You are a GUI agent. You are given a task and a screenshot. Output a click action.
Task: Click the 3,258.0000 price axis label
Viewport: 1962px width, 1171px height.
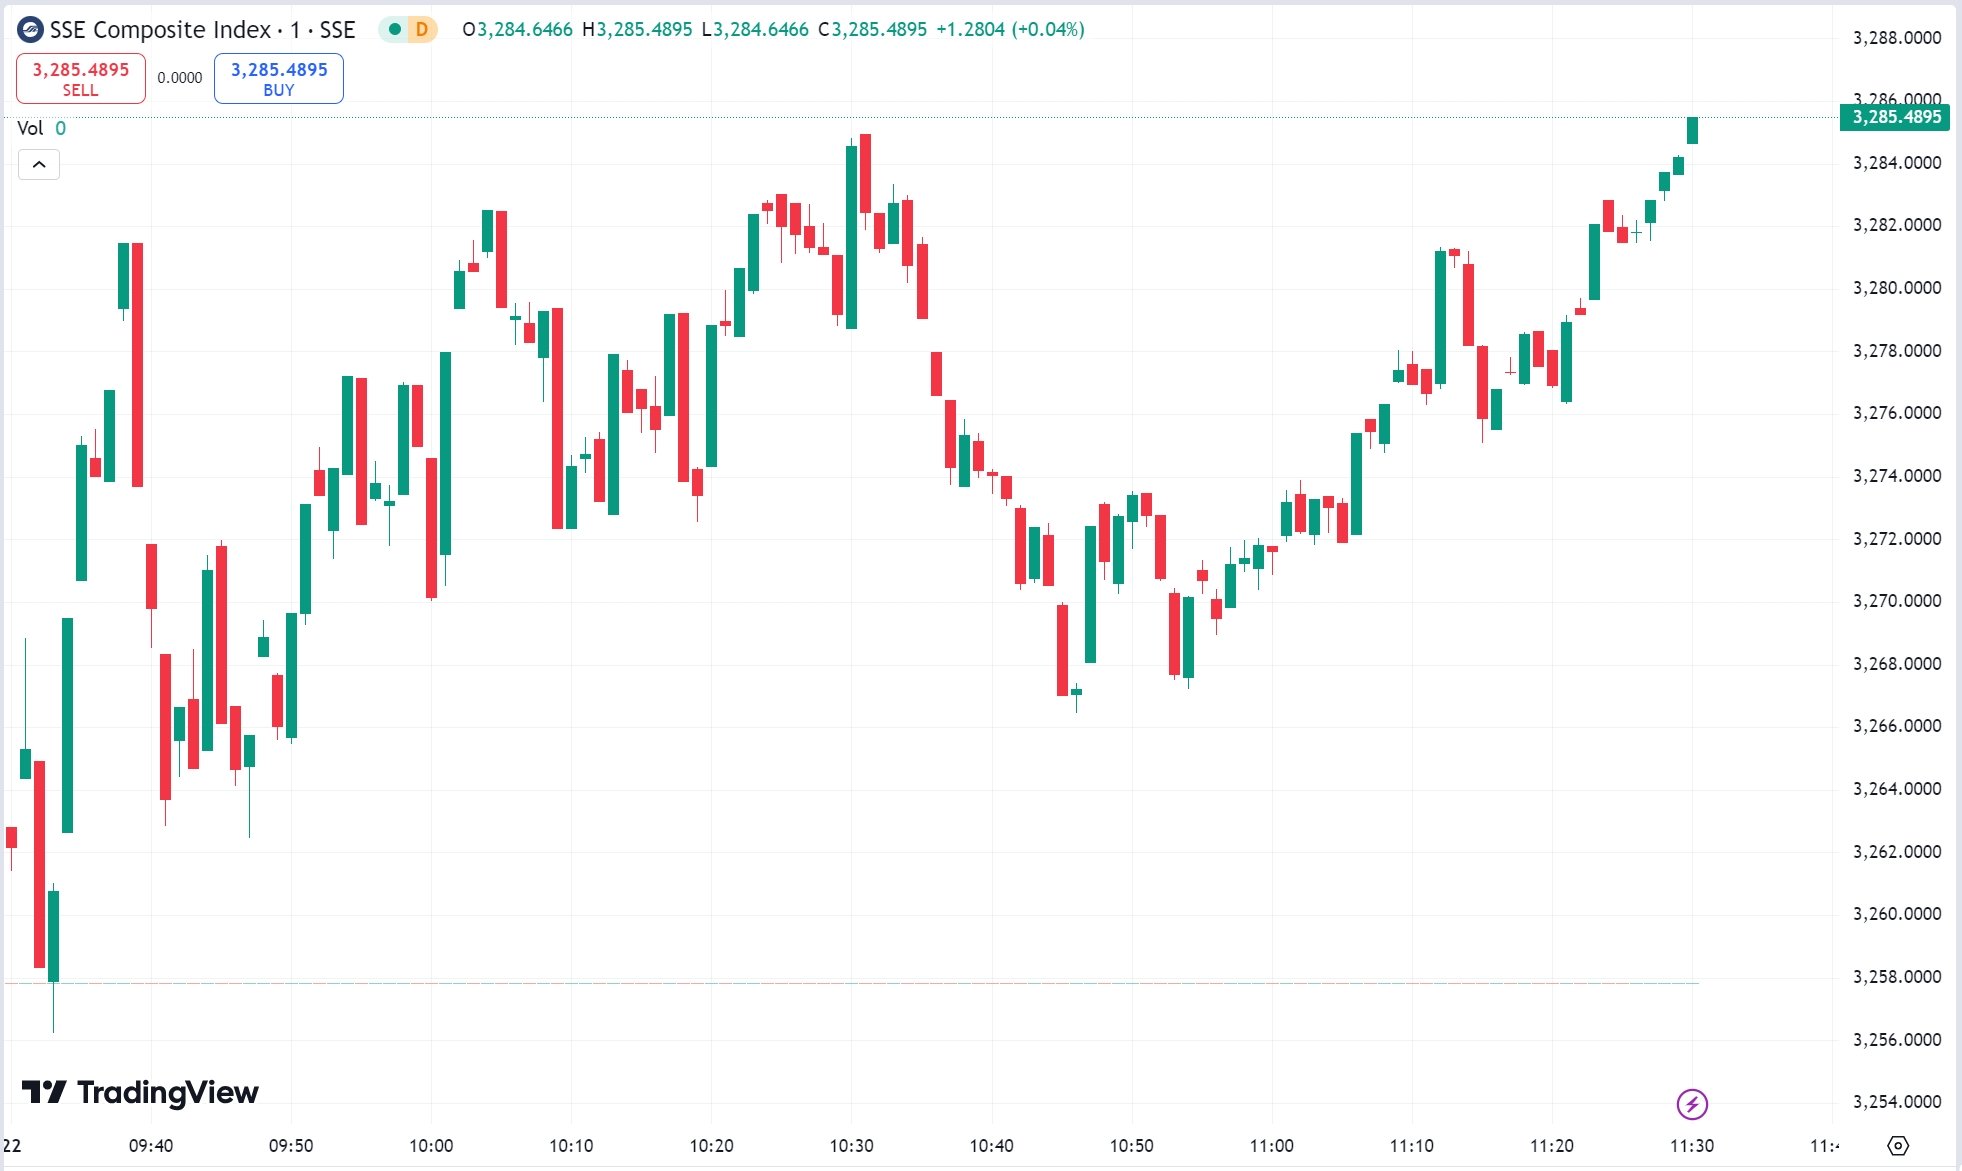(1897, 977)
